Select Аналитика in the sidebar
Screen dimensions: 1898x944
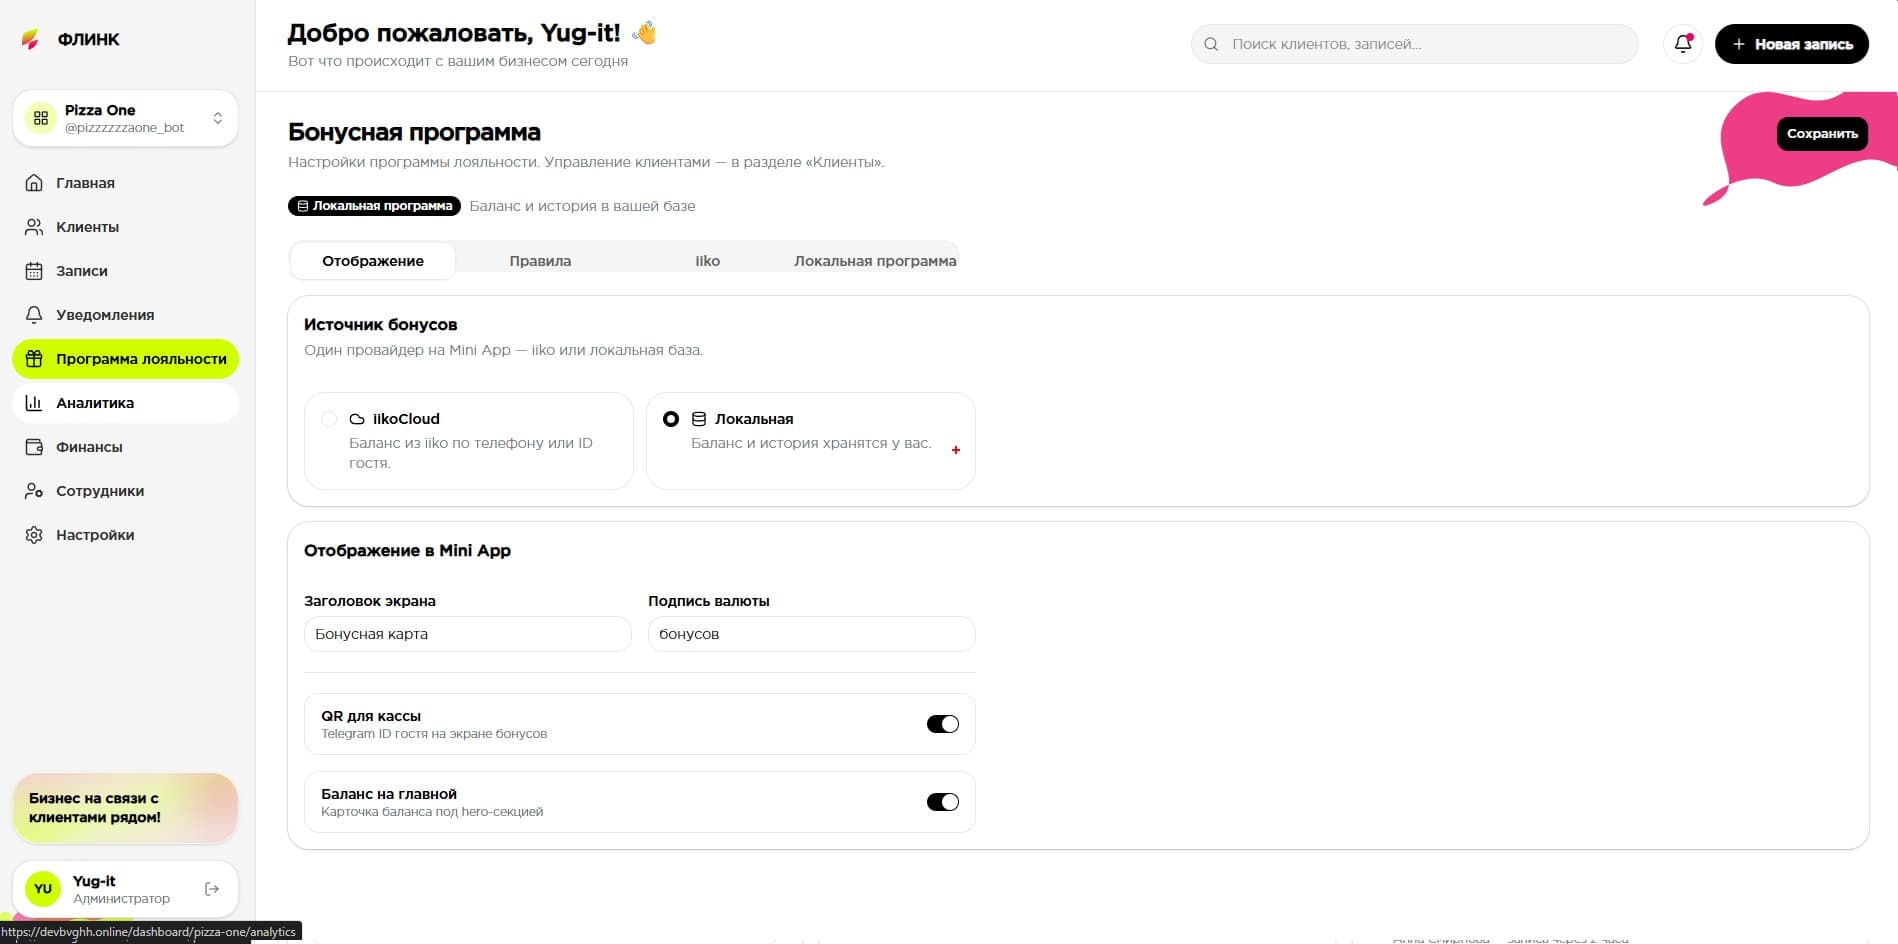point(125,403)
